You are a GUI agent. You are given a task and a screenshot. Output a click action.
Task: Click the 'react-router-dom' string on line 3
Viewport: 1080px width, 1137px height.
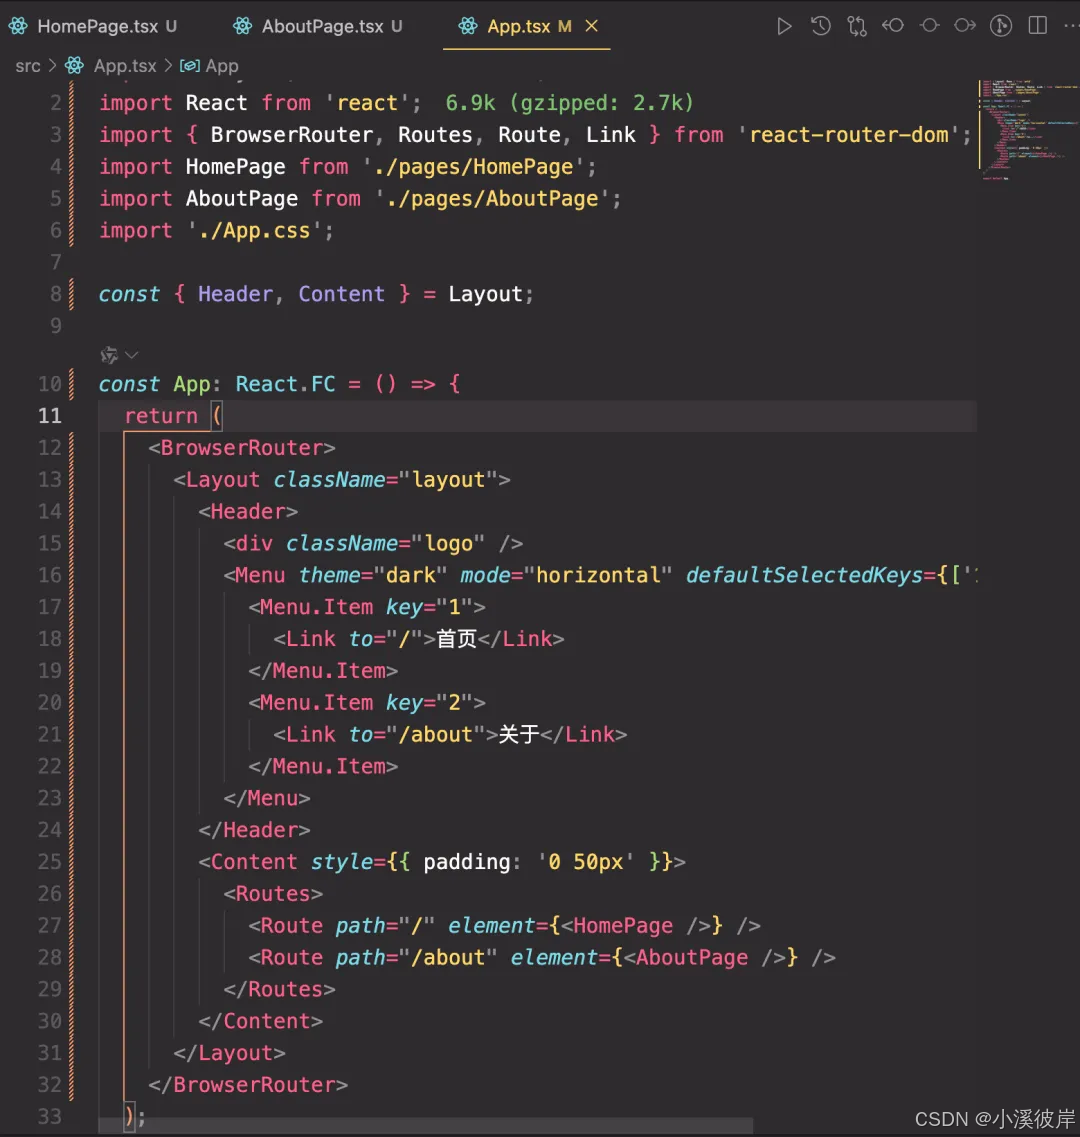point(849,135)
